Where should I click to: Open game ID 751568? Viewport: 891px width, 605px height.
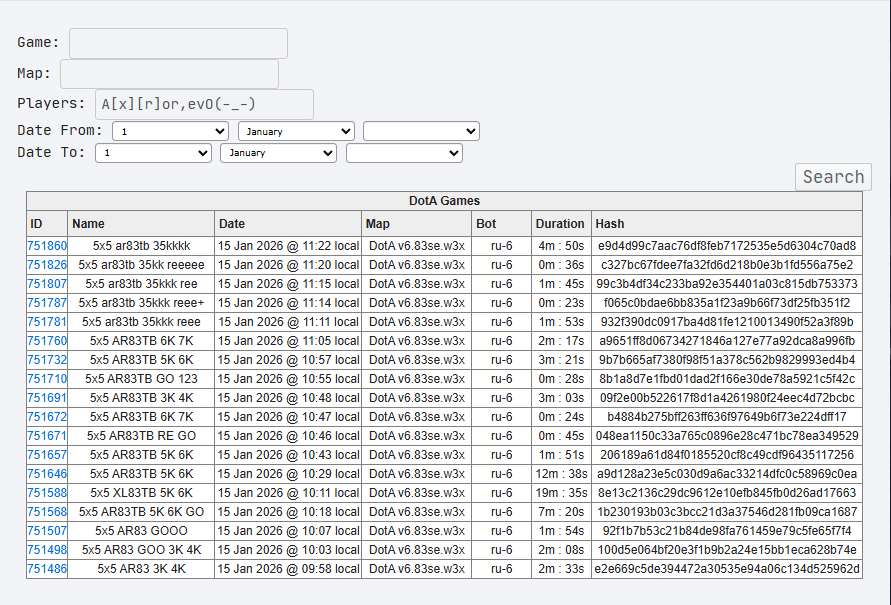click(x=47, y=512)
